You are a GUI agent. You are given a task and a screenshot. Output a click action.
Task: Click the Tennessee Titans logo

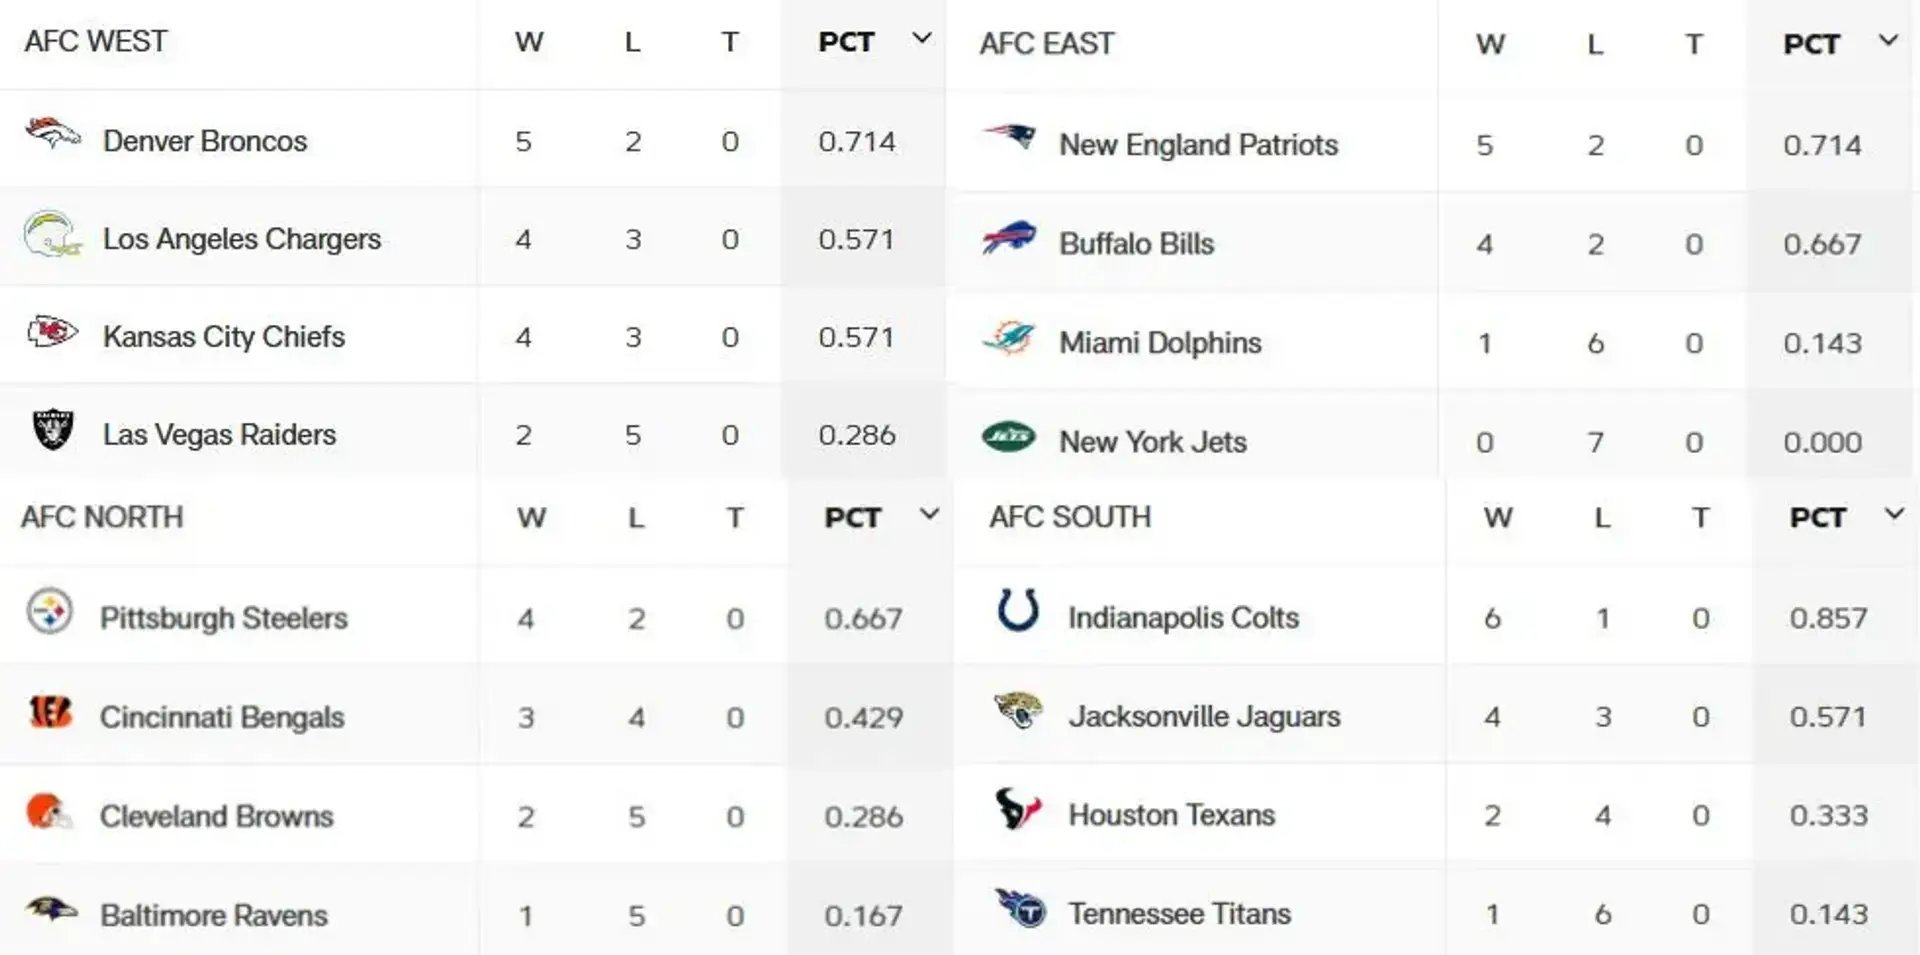[x=1020, y=907]
